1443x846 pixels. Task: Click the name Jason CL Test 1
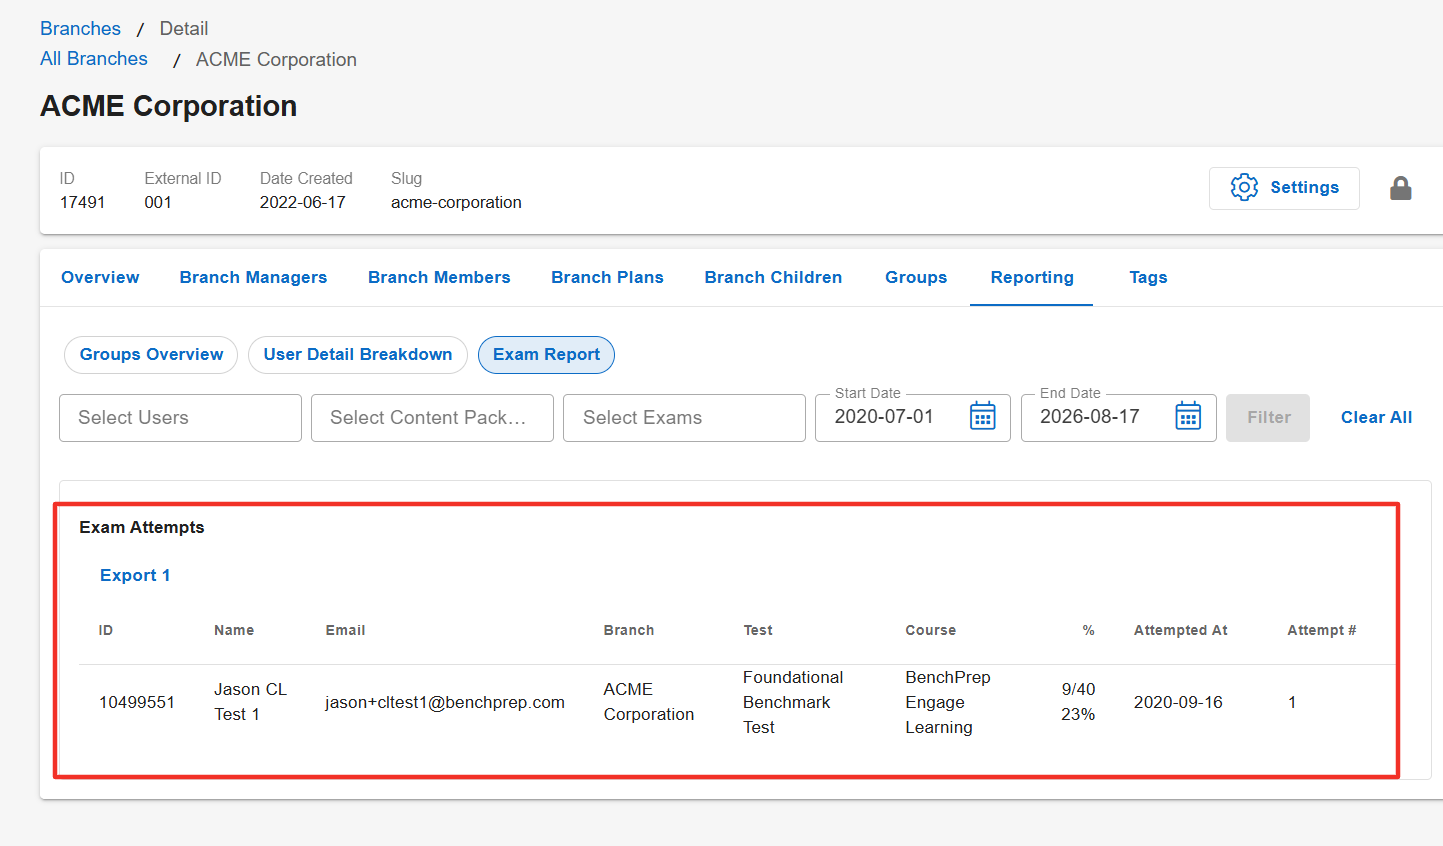250,702
